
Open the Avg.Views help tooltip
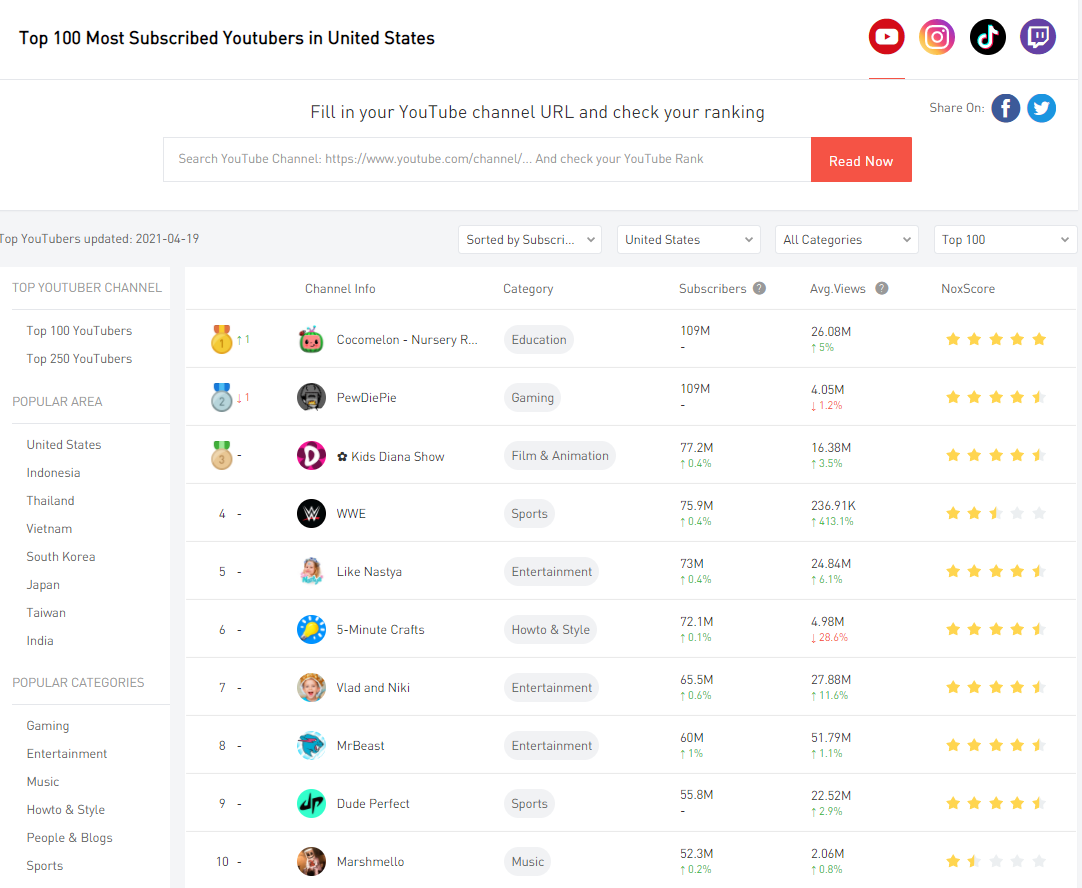881,288
